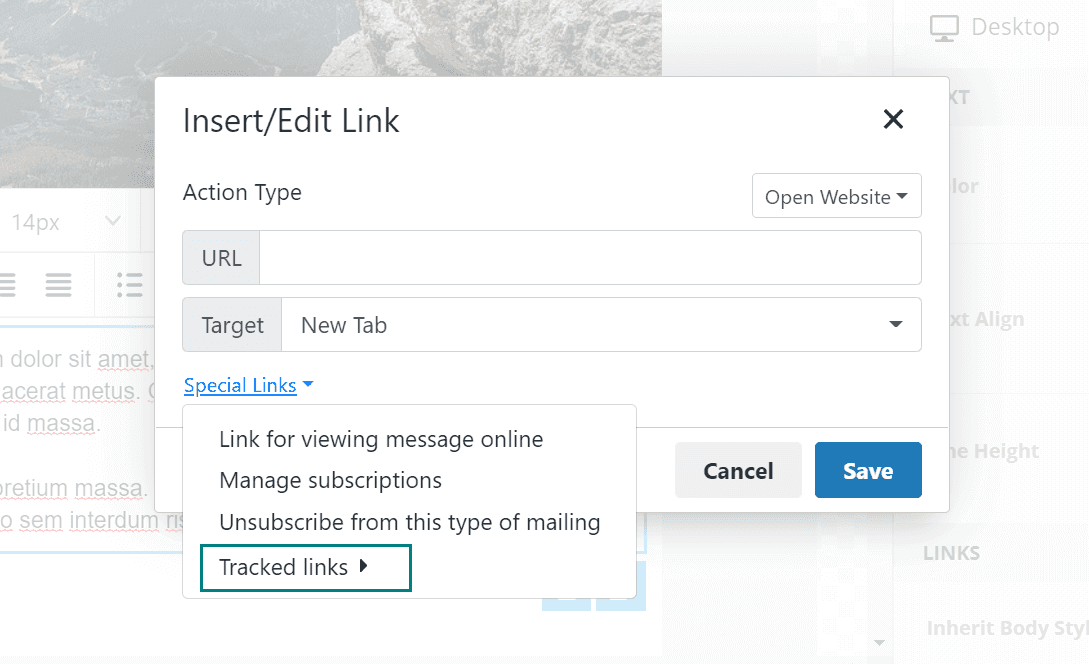
Task: Select Link for viewing message online
Action: (381, 439)
